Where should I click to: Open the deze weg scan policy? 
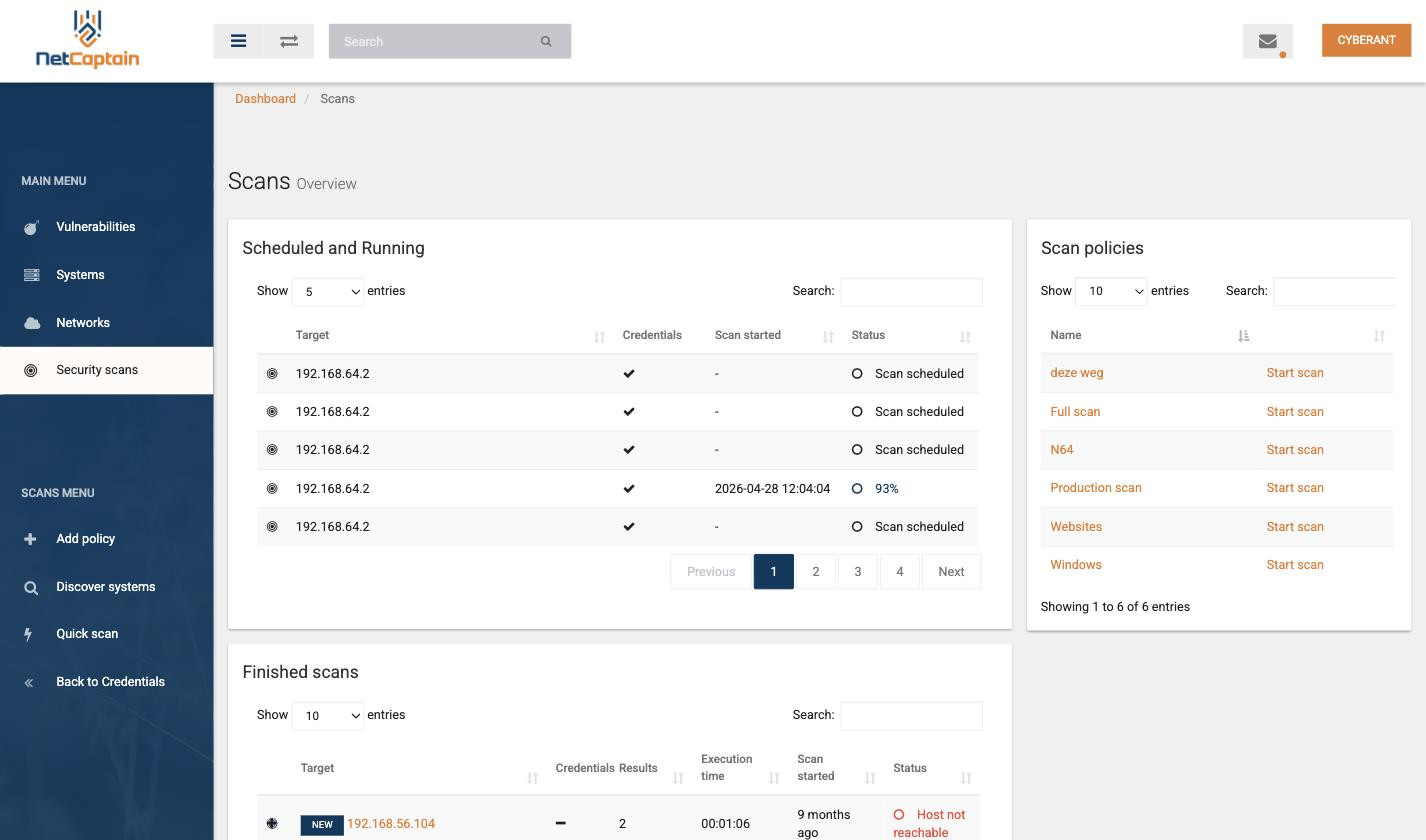pyautogui.click(x=1077, y=373)
